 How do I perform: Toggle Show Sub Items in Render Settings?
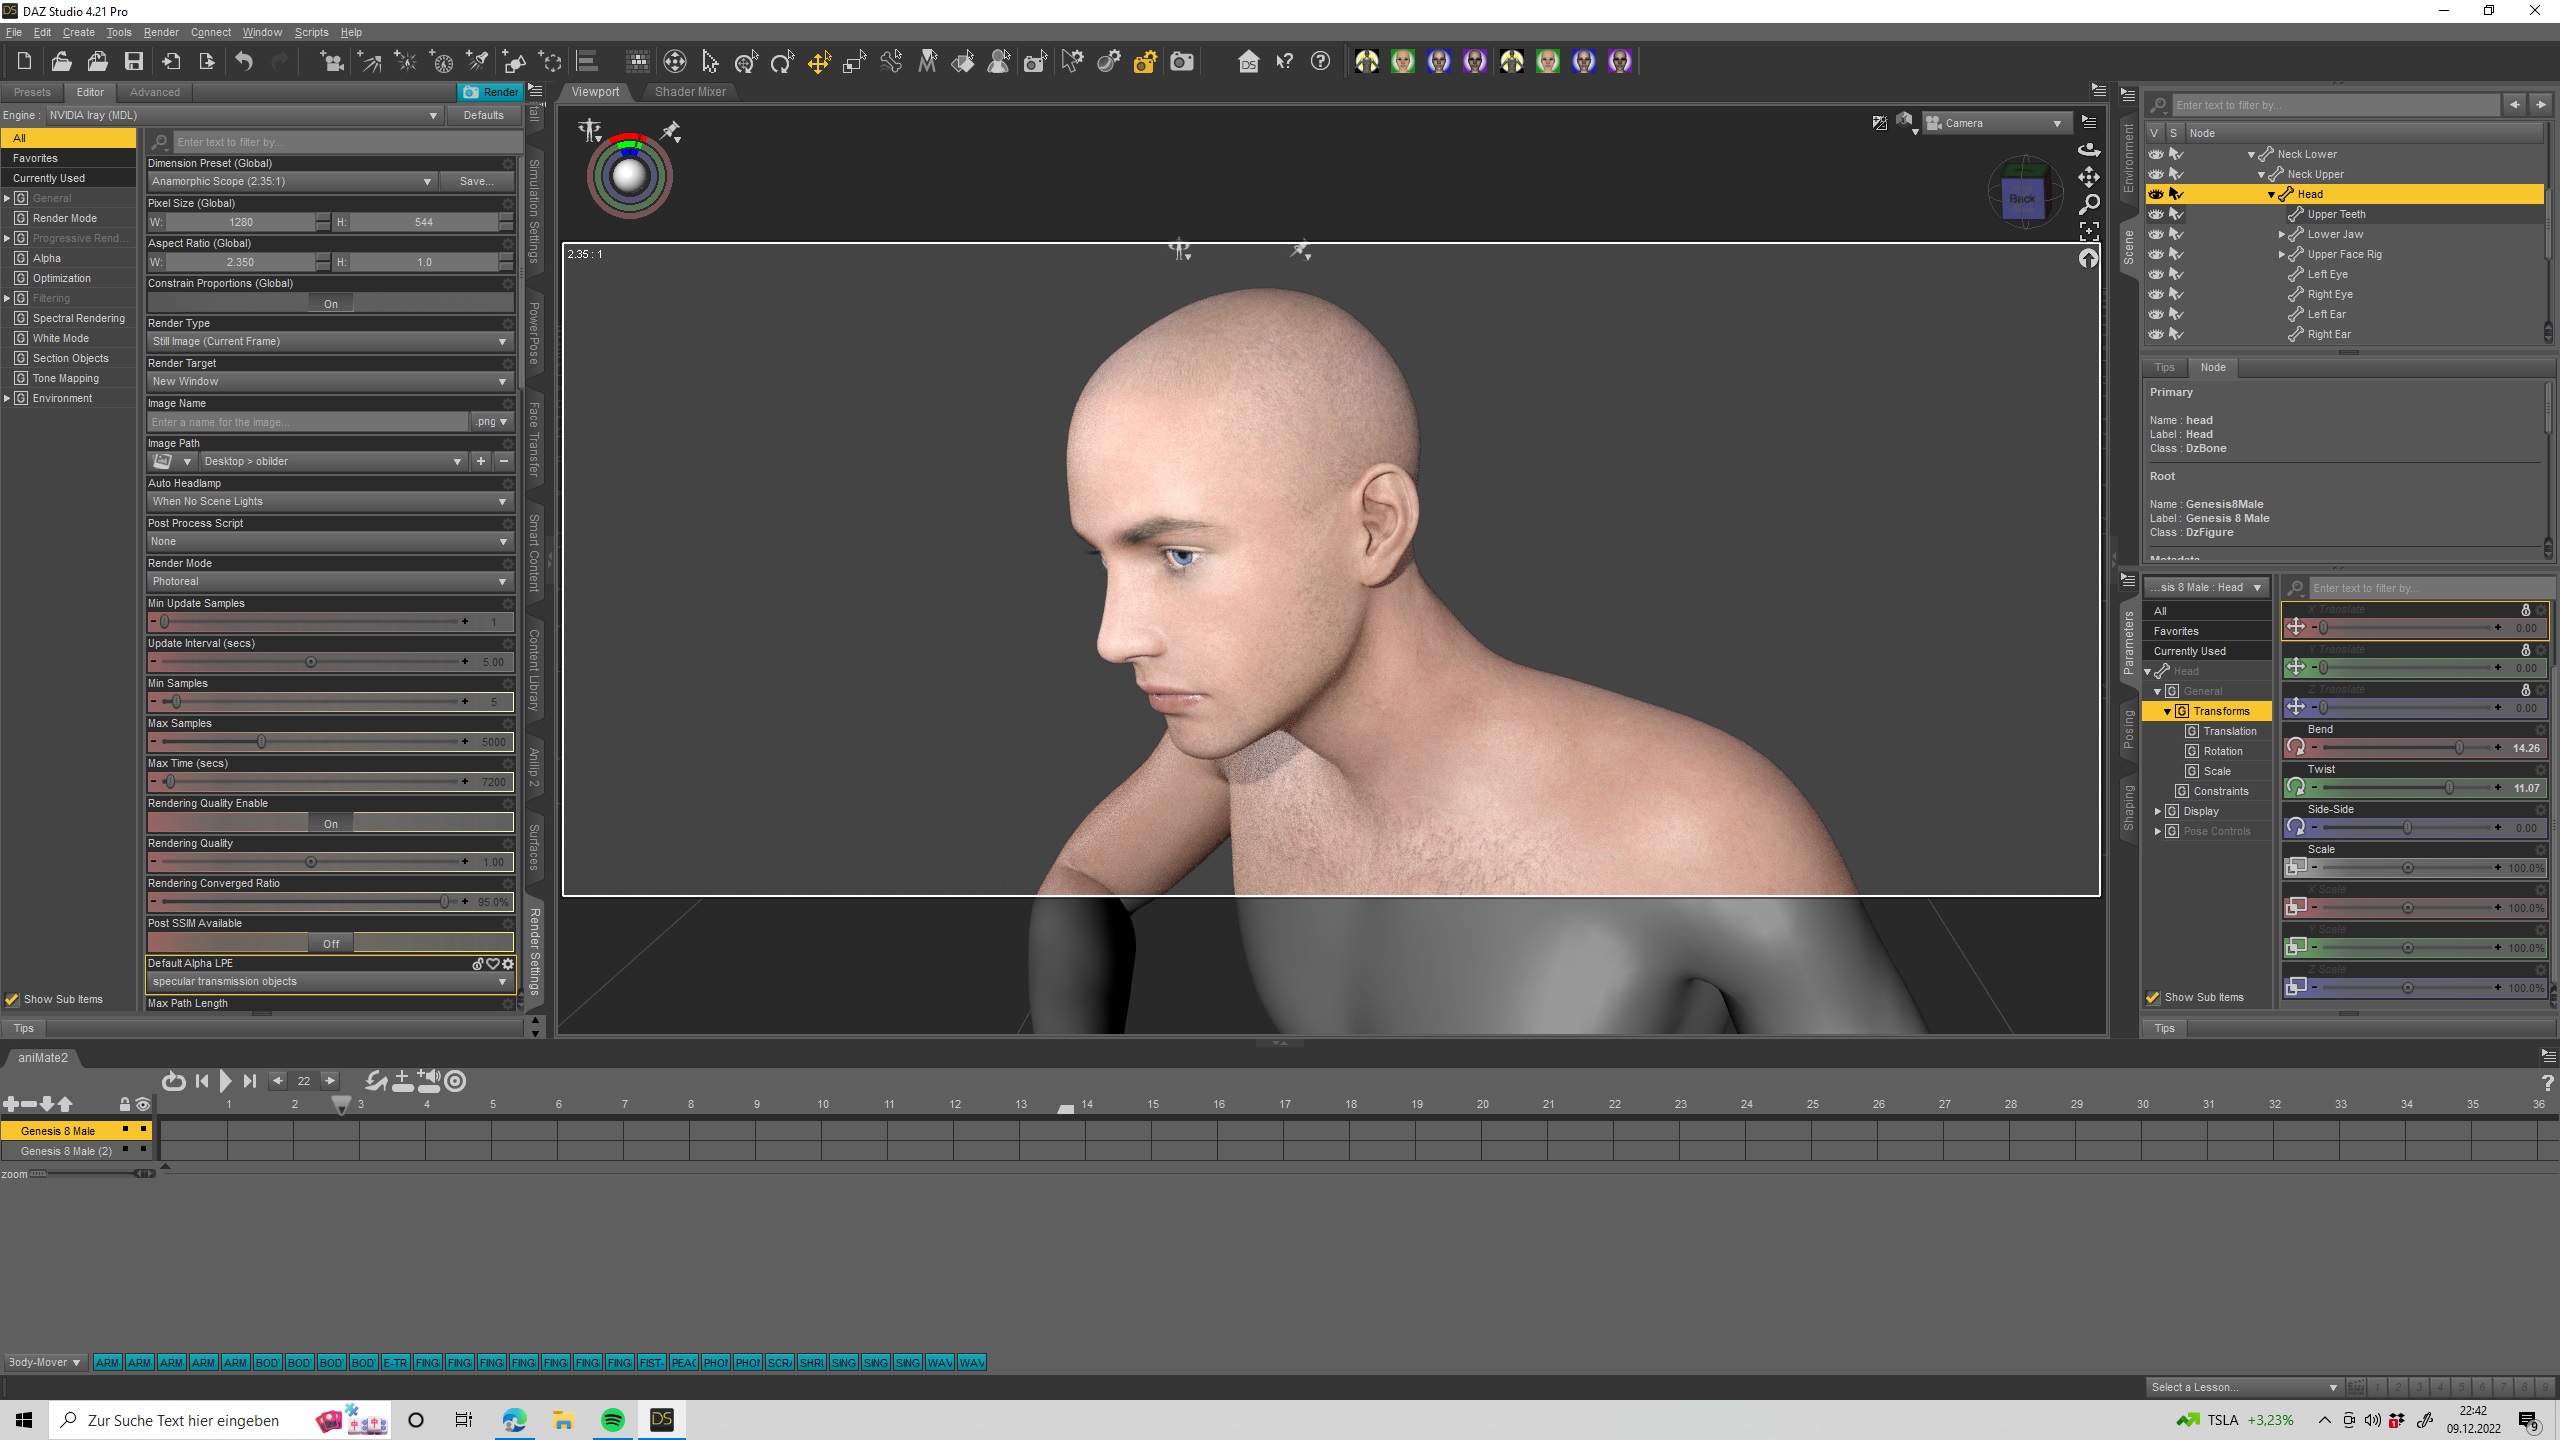(x=12, y=999)
